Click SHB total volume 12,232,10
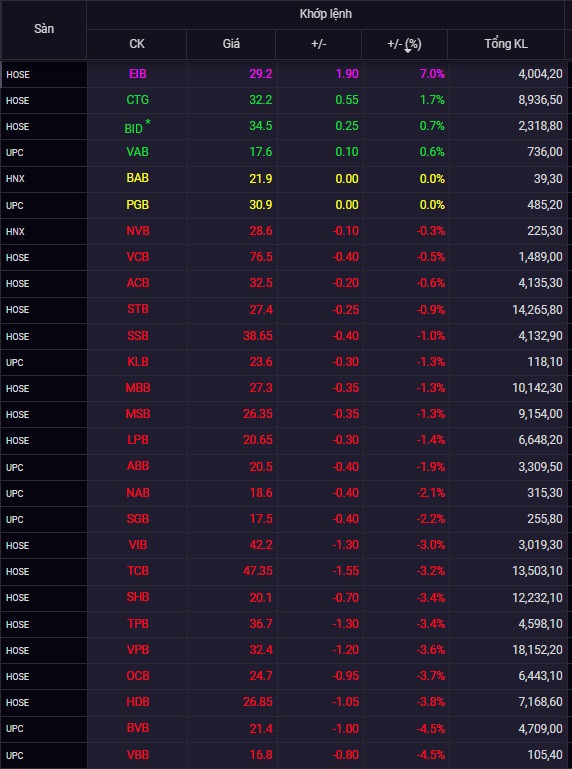Image resolution: width=572 pixels, height=769 pixels. 537,598
